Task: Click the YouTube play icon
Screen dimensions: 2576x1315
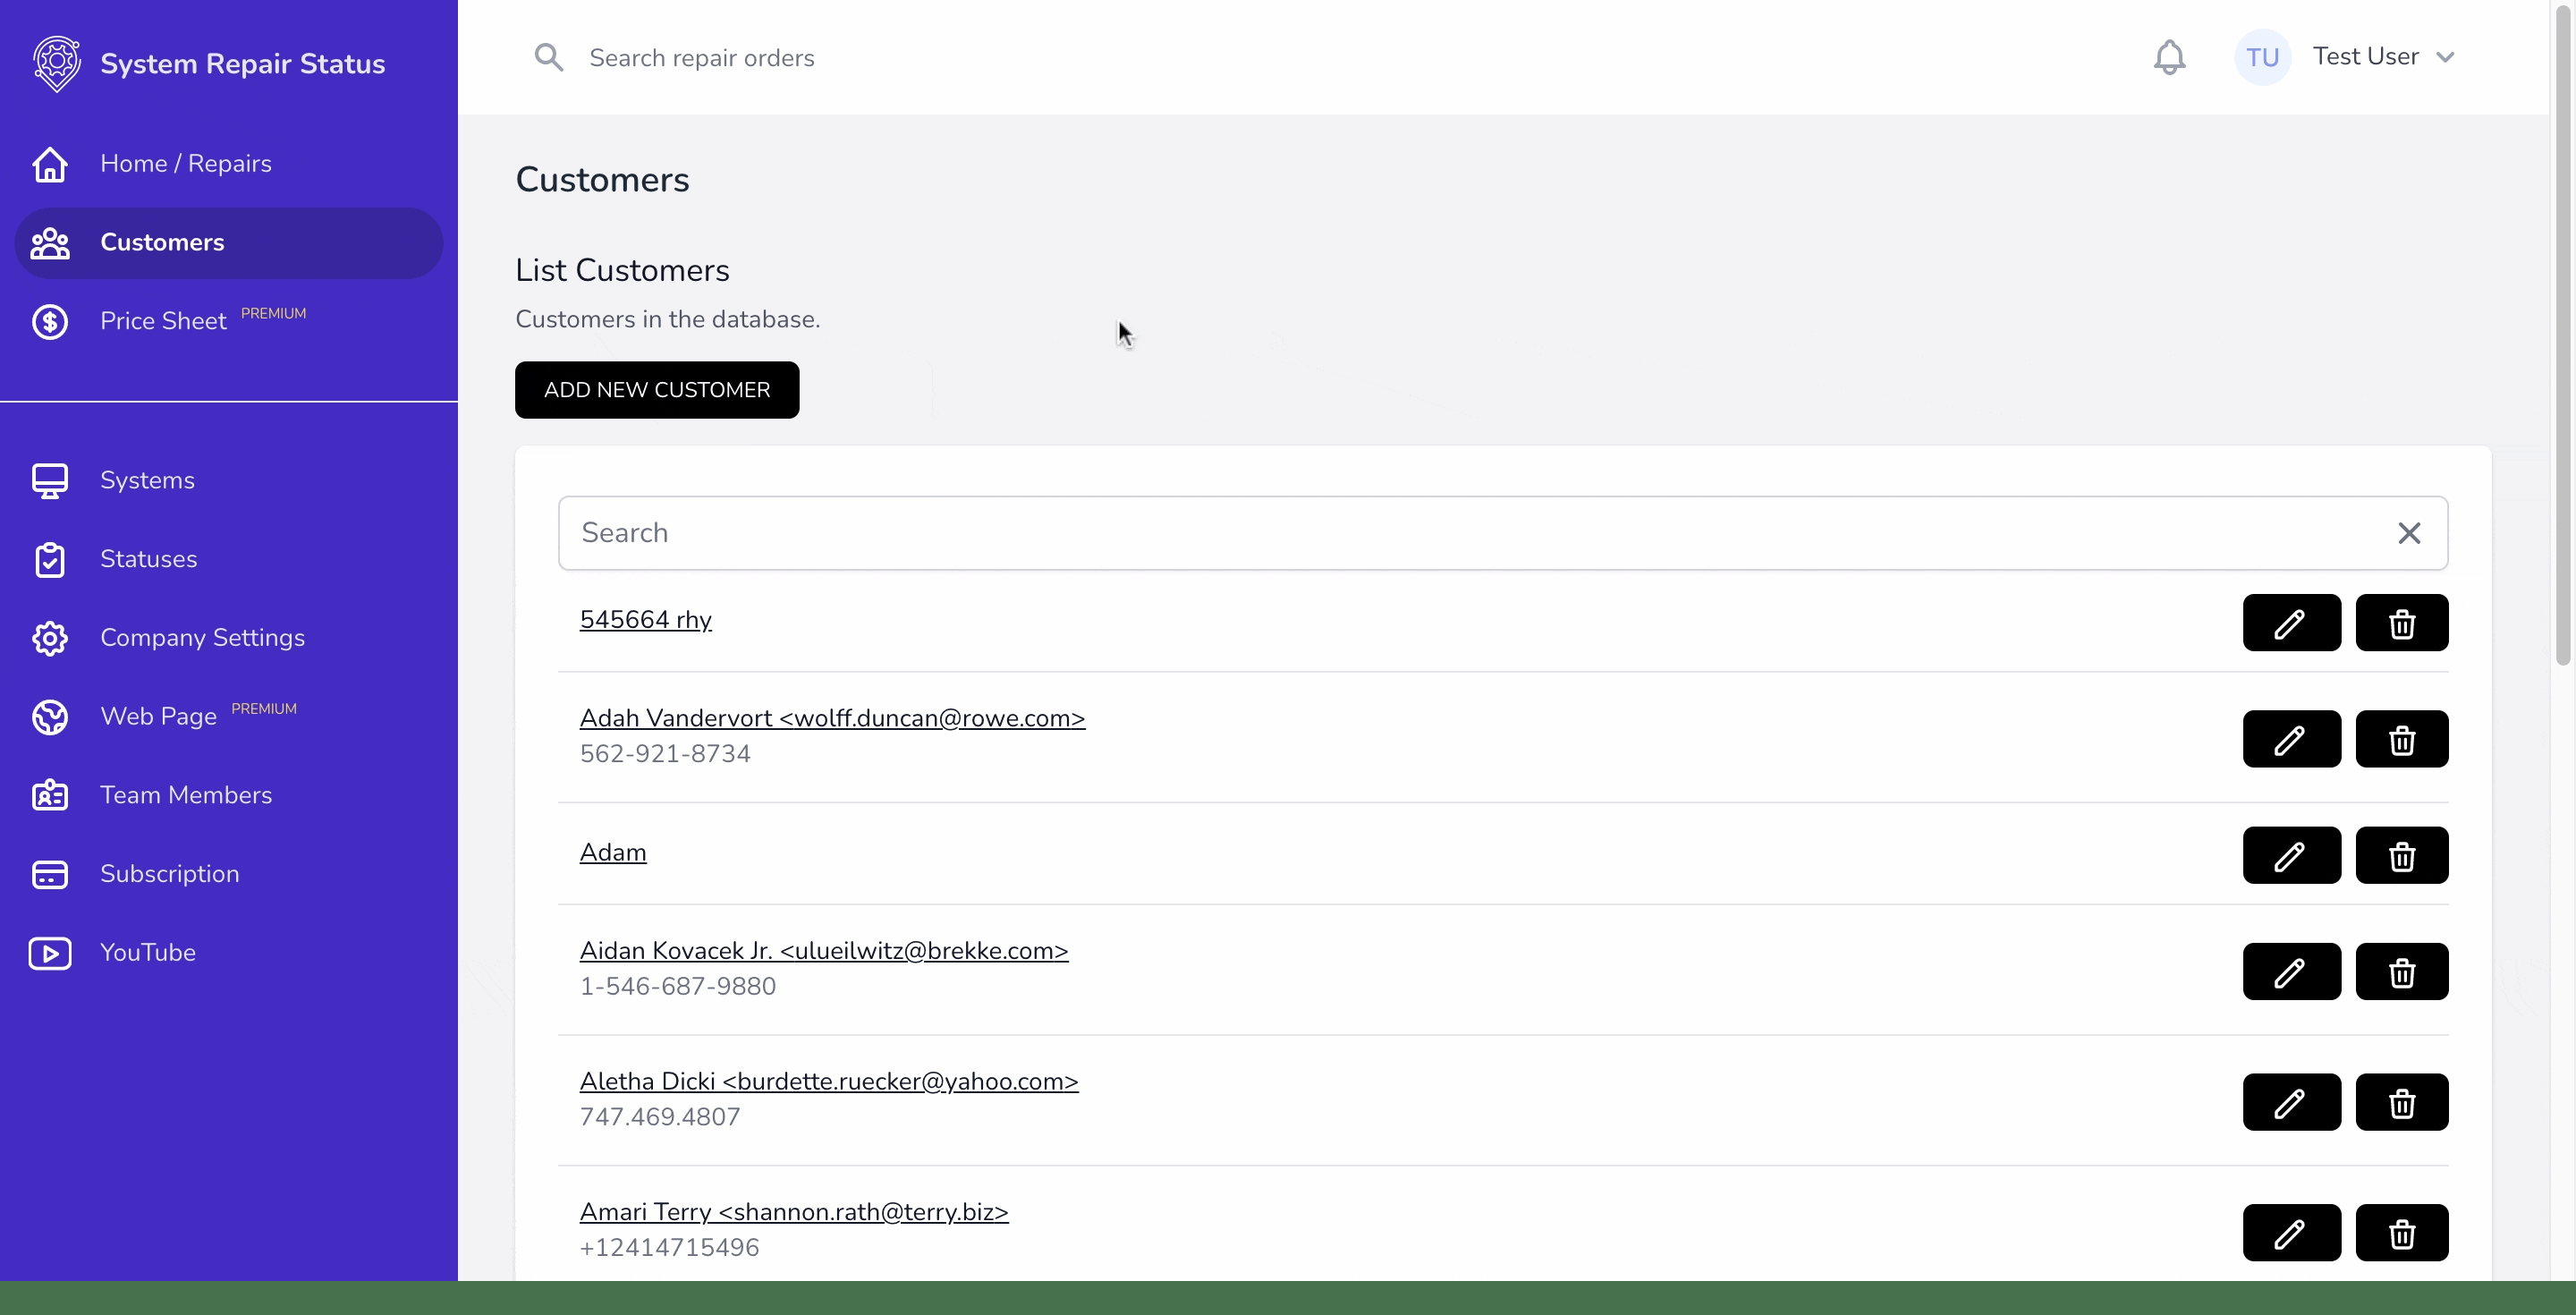Action: coord(49,953)
